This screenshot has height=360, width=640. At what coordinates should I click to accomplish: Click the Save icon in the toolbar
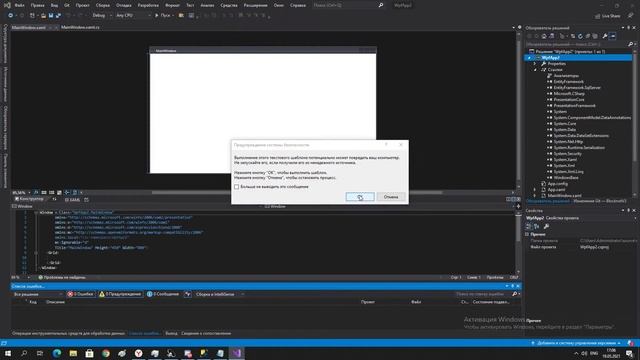tap(51, 16)
